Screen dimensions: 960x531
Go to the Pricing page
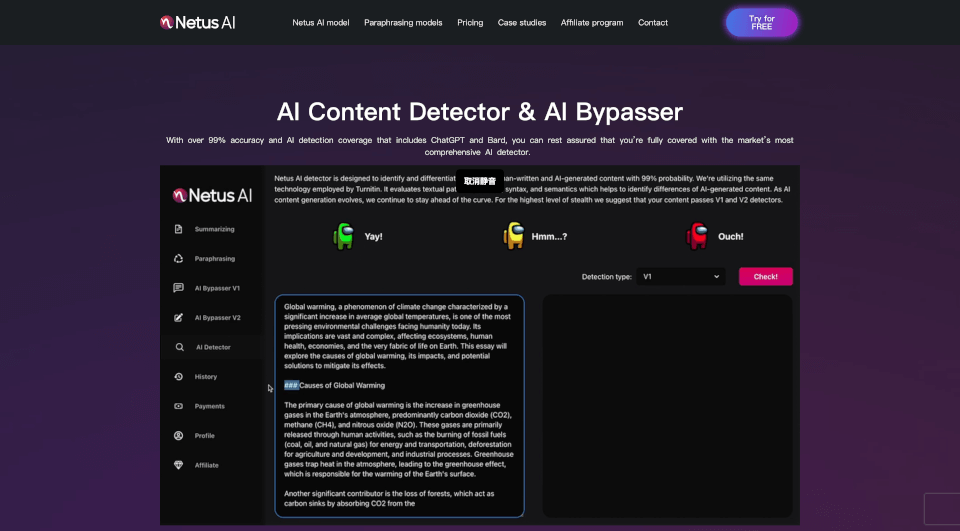click(x=470, y=23)
